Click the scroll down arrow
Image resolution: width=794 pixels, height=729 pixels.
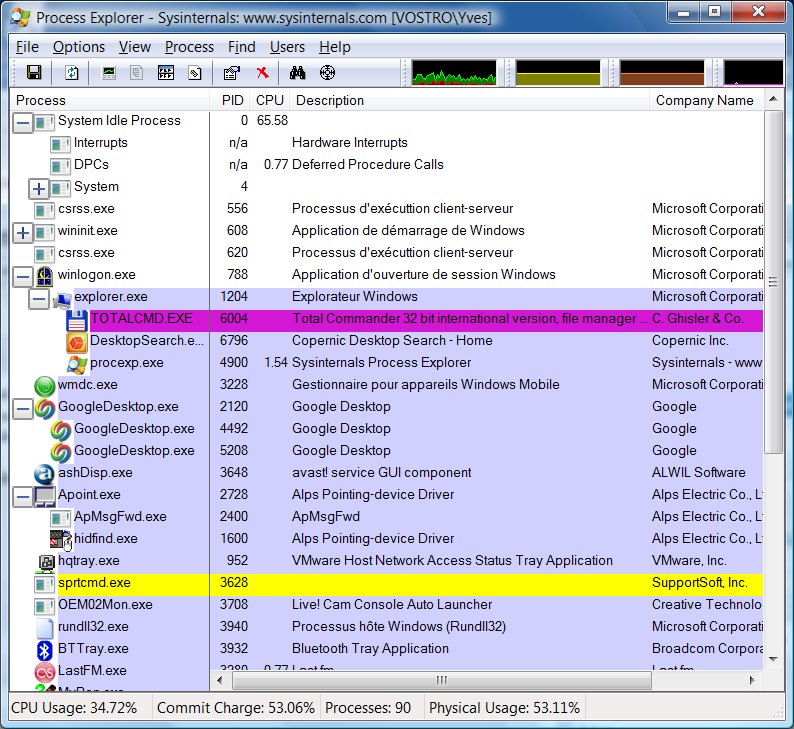(773, 659)
